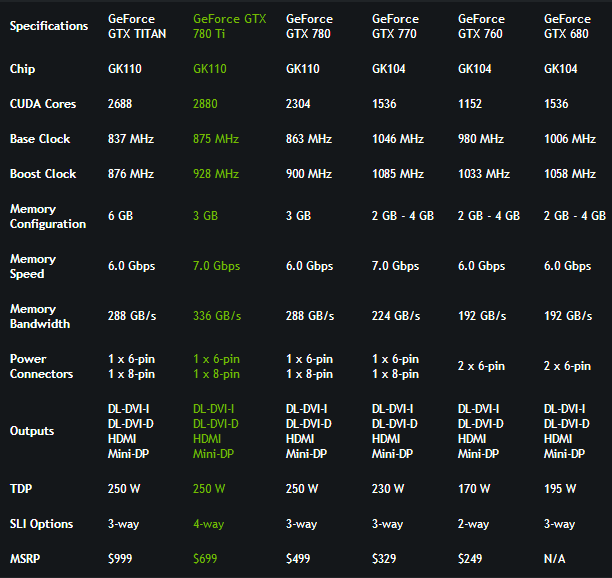Select the 1033 MHz boost clock value
This screenshot has width=612, height=578.
(x=484, y=174)
